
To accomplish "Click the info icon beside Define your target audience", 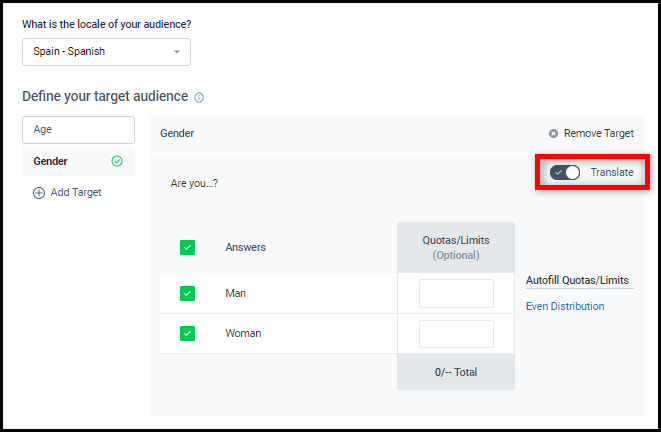I will (199, 97).
